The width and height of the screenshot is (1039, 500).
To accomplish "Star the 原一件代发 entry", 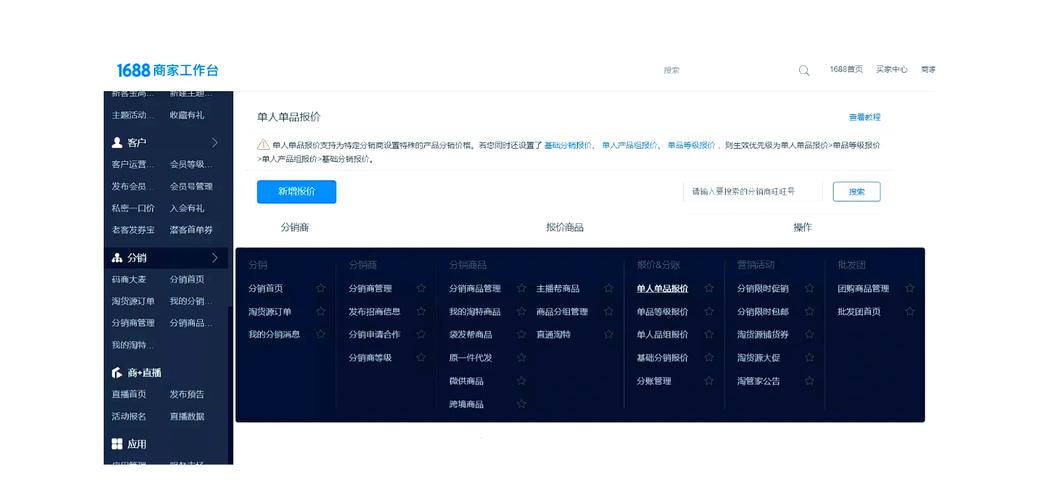I will (521, 358).
